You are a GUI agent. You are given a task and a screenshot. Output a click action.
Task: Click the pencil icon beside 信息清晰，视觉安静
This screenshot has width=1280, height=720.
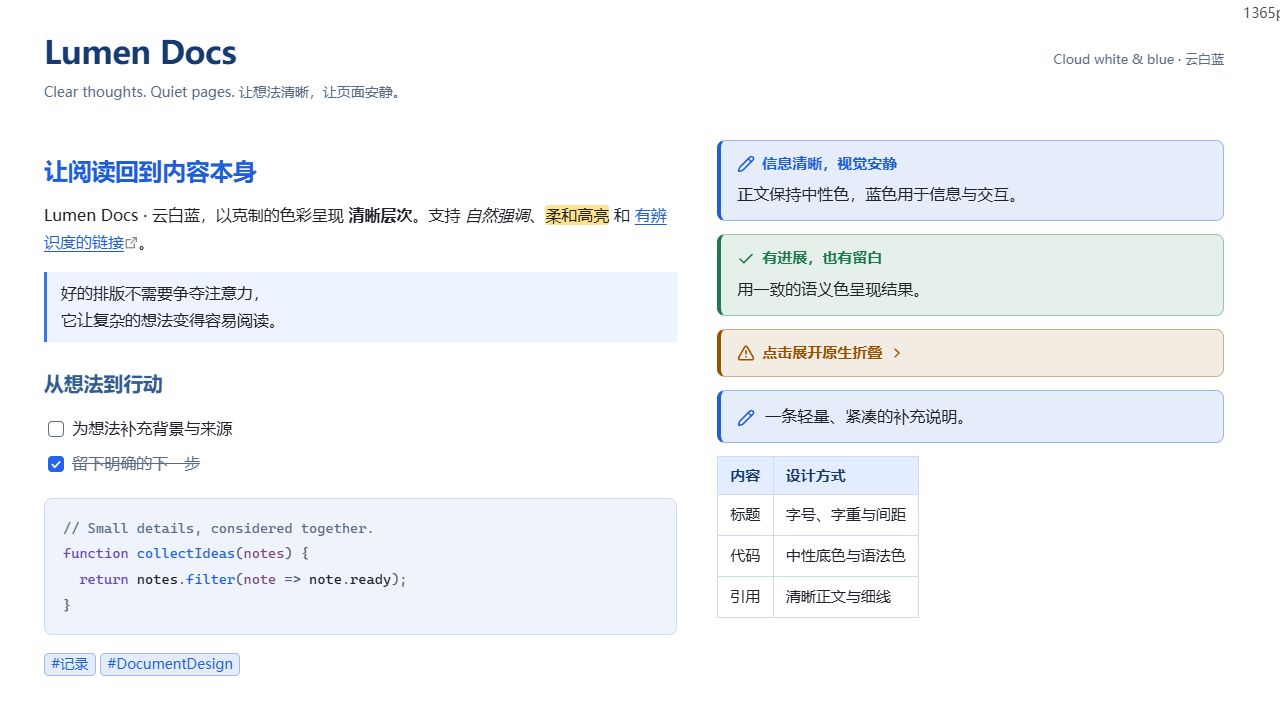tap(746, 164)
